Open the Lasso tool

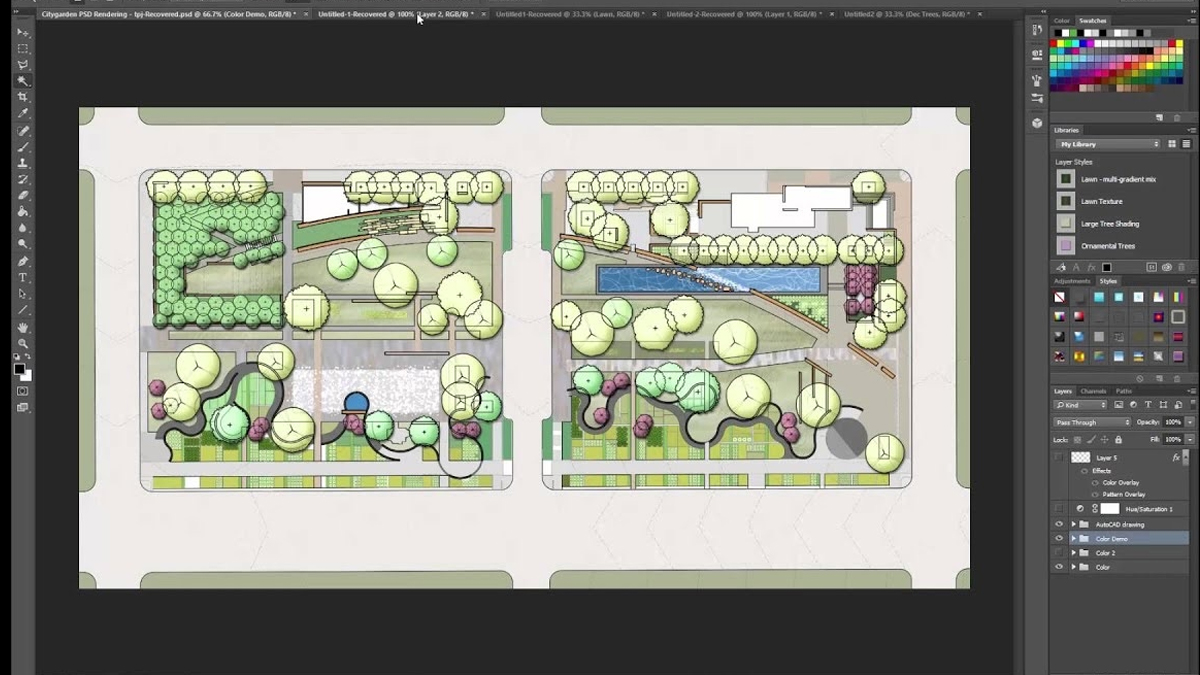tap(22, 66)
